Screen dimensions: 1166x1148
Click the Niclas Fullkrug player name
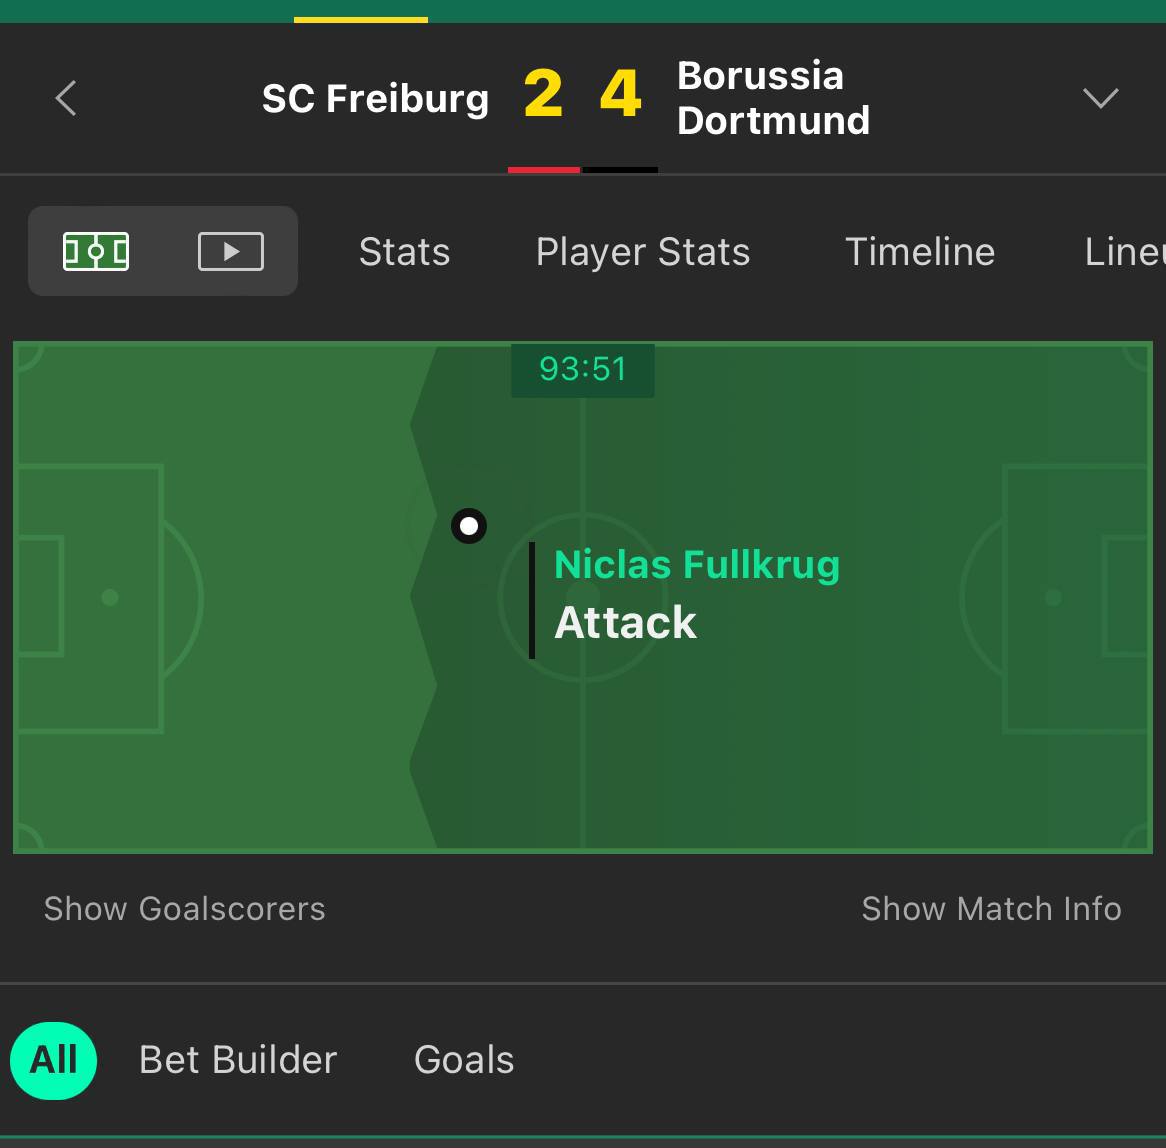click(697, 565)
